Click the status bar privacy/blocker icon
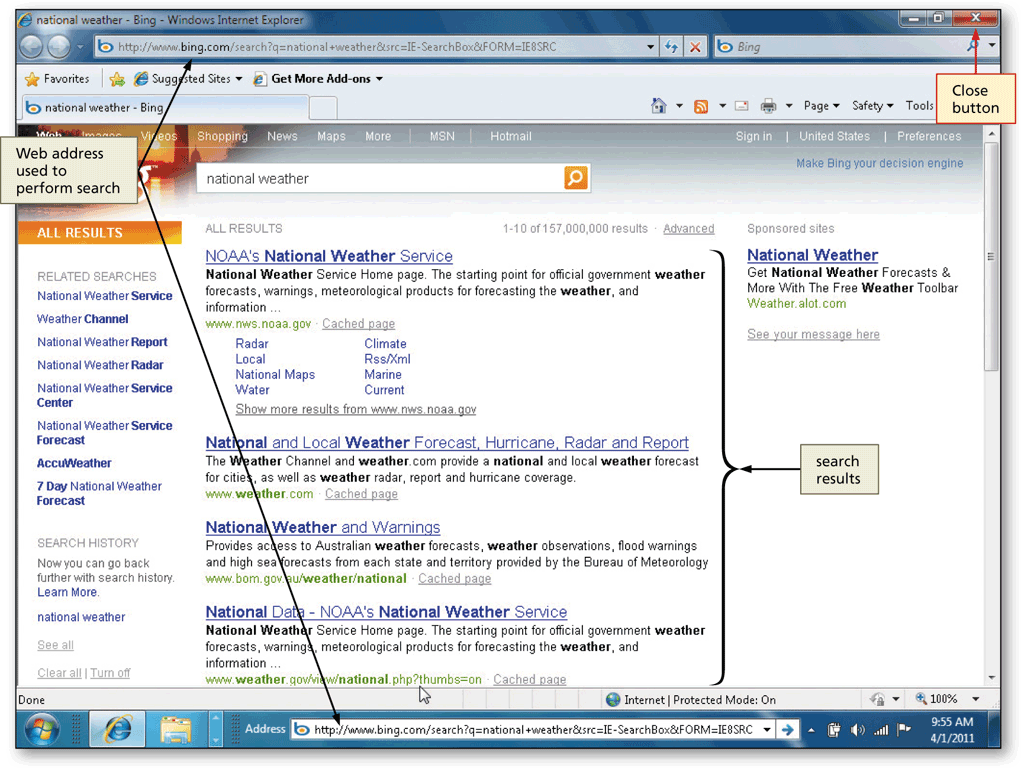Image resolution: width=1021 pixels, height=768 pixels. 877,700
